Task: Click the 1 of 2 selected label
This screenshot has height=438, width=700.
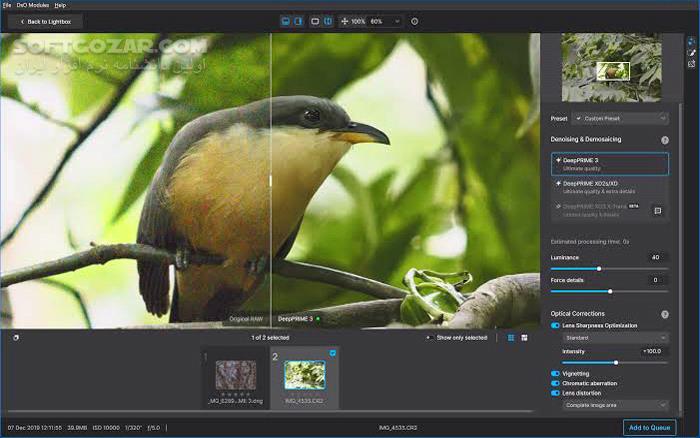Action: pyautogui.click(x=270, y=338)
